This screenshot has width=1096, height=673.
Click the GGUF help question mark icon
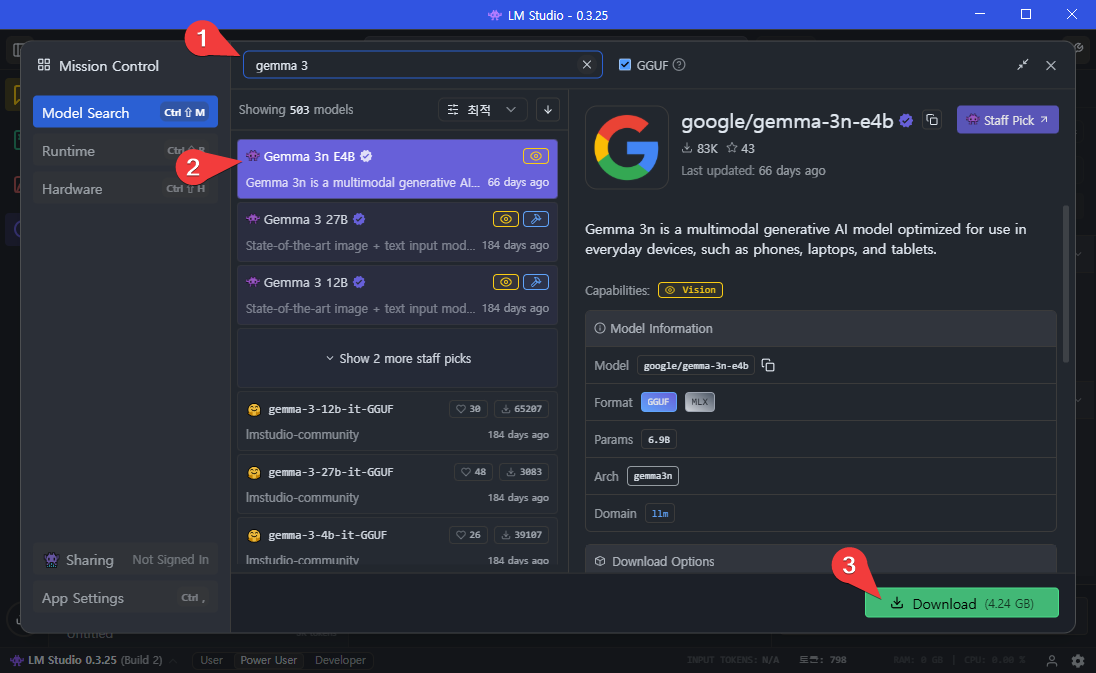[x=679, y=65]
